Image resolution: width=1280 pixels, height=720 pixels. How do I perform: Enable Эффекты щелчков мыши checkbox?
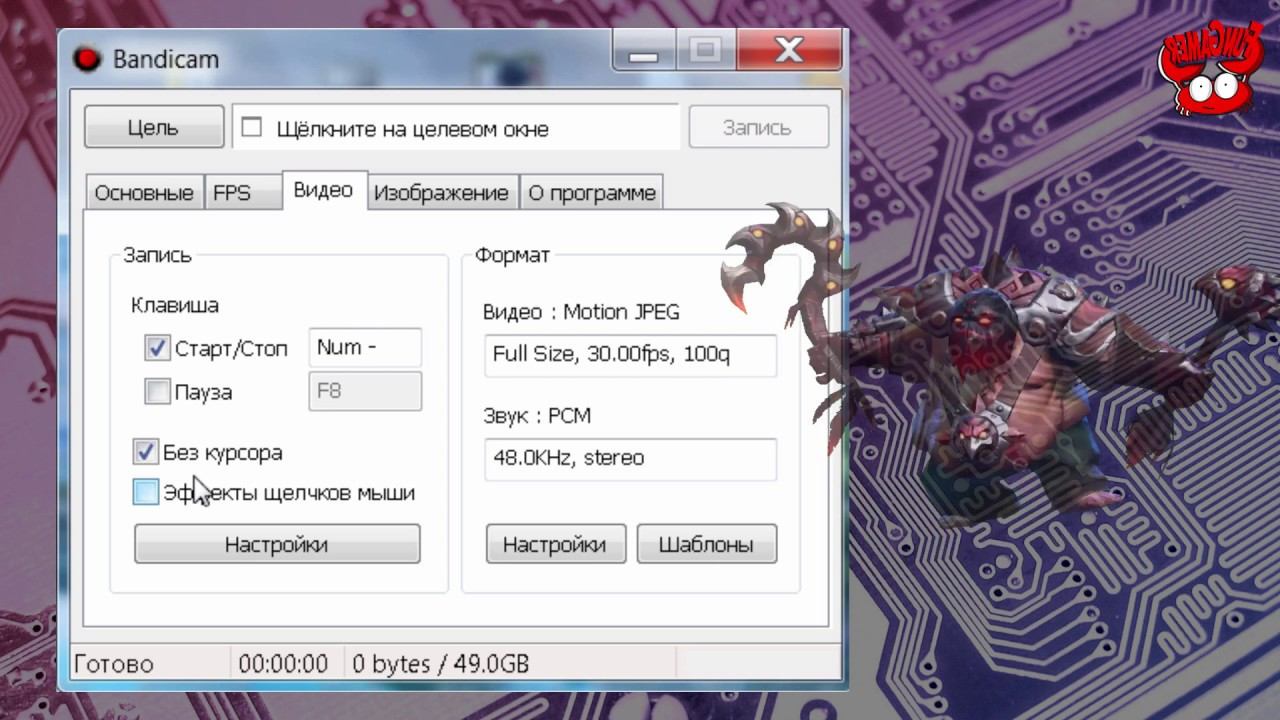pyautogui.click(x=146, y=492)
